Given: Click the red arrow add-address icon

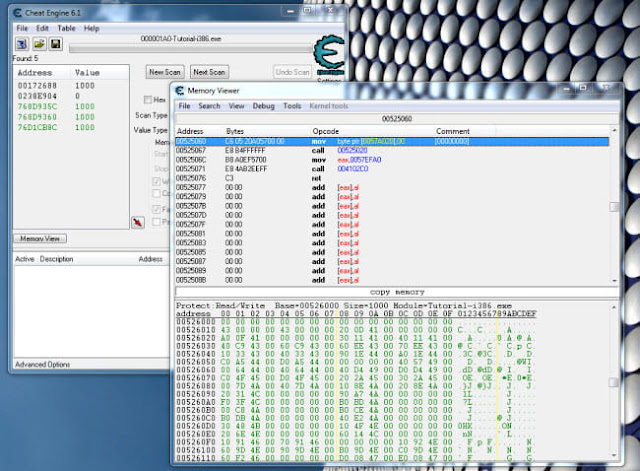Looking at the screenshot, I should pyautogui.click(x=138, y=222).
